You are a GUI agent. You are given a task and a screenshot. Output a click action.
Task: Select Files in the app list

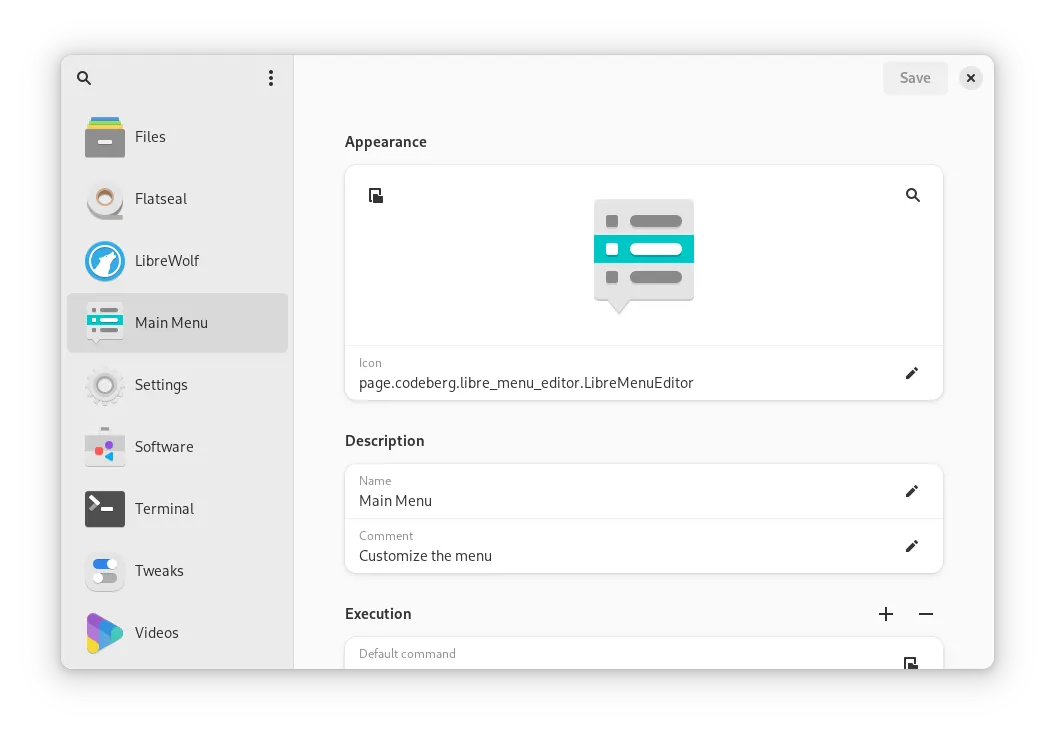pyautogui.click(x=178, y=137)
